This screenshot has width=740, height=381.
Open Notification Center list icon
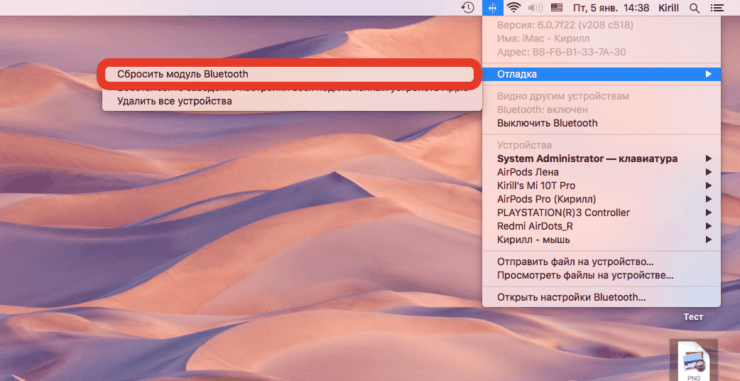click(x=717, y=8)
